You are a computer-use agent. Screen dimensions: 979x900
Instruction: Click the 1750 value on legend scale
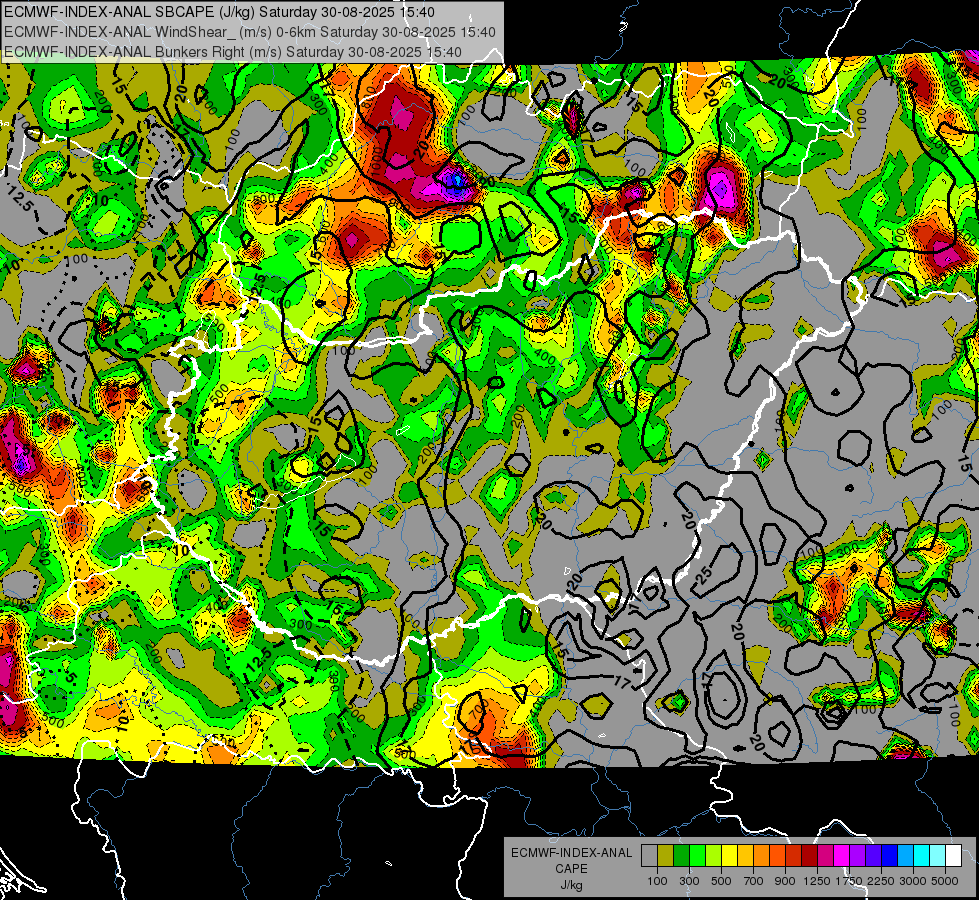[x=849, y=881]
